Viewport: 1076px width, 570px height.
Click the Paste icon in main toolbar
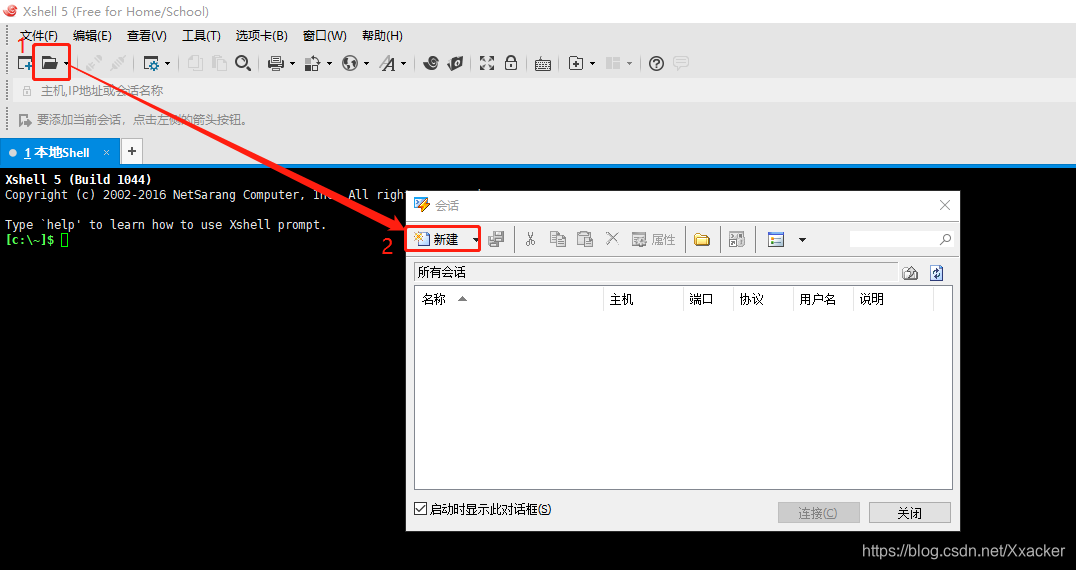point(219,63)
